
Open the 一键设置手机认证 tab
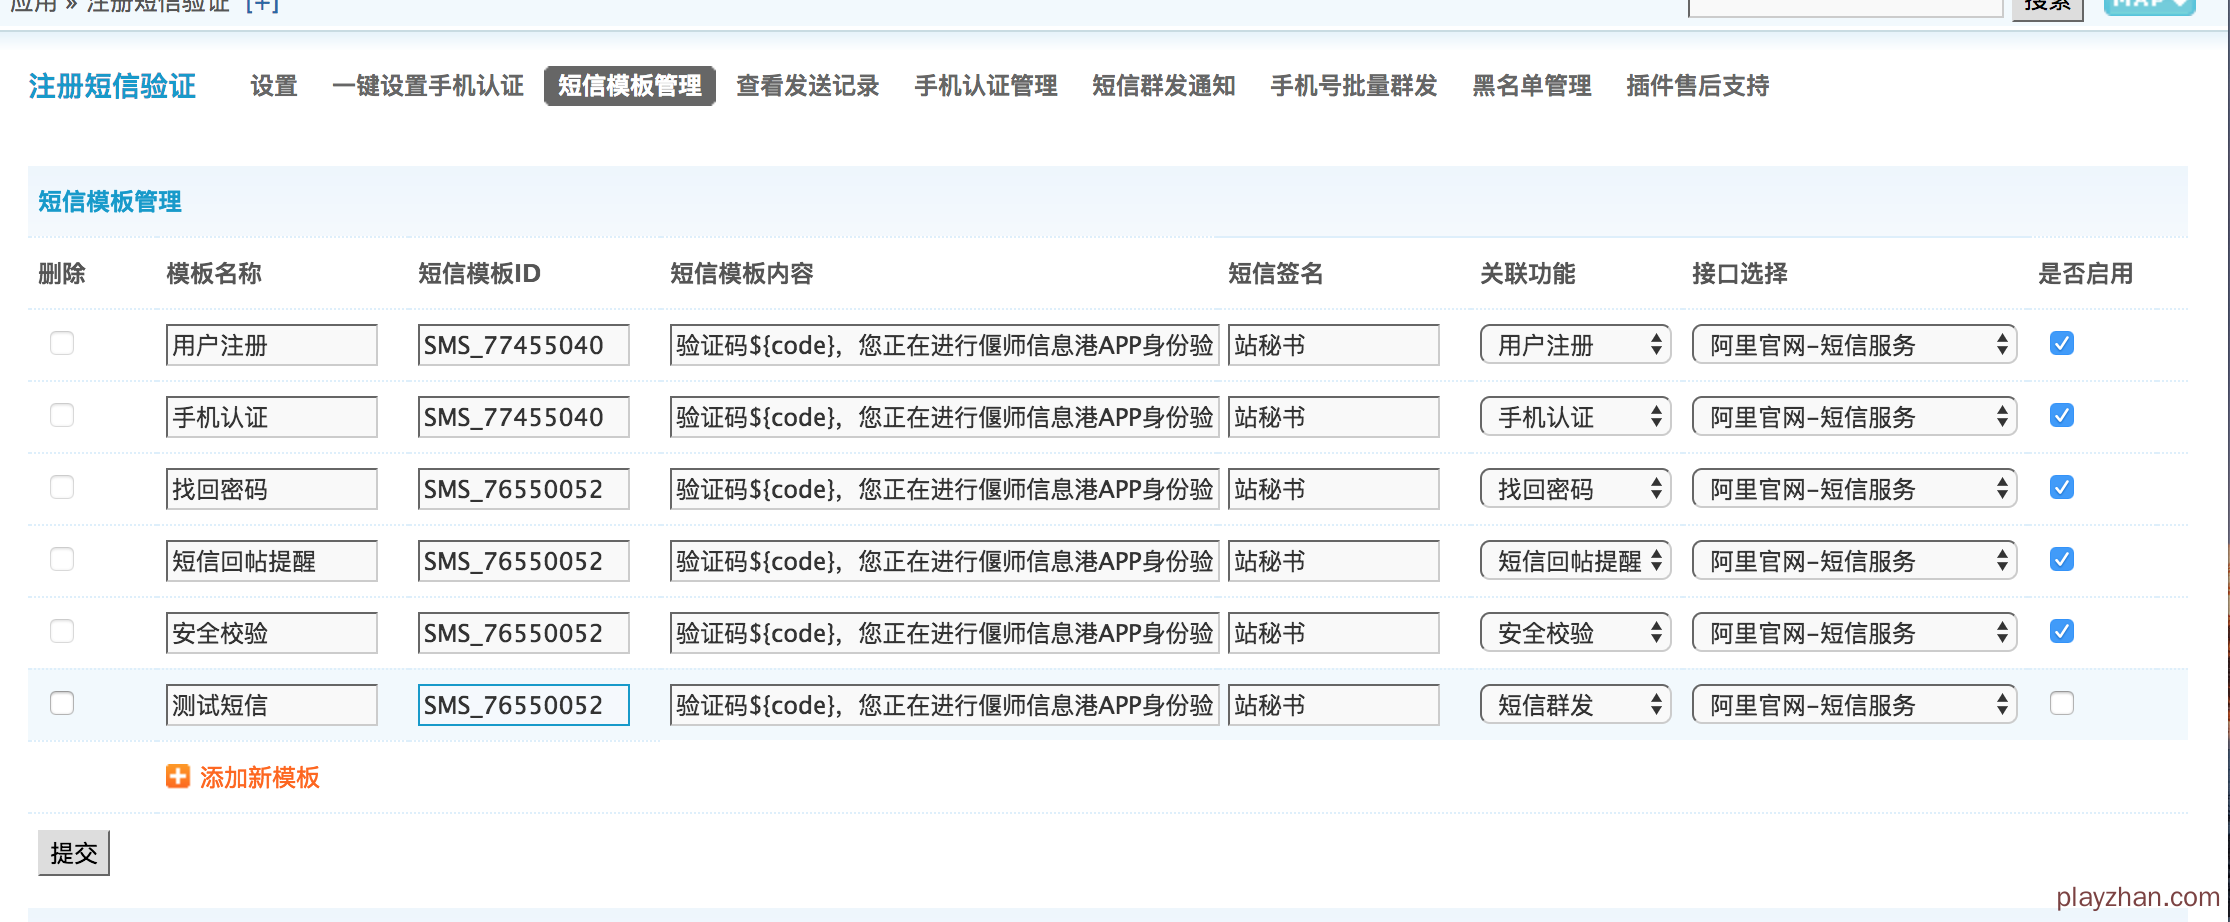428,86
